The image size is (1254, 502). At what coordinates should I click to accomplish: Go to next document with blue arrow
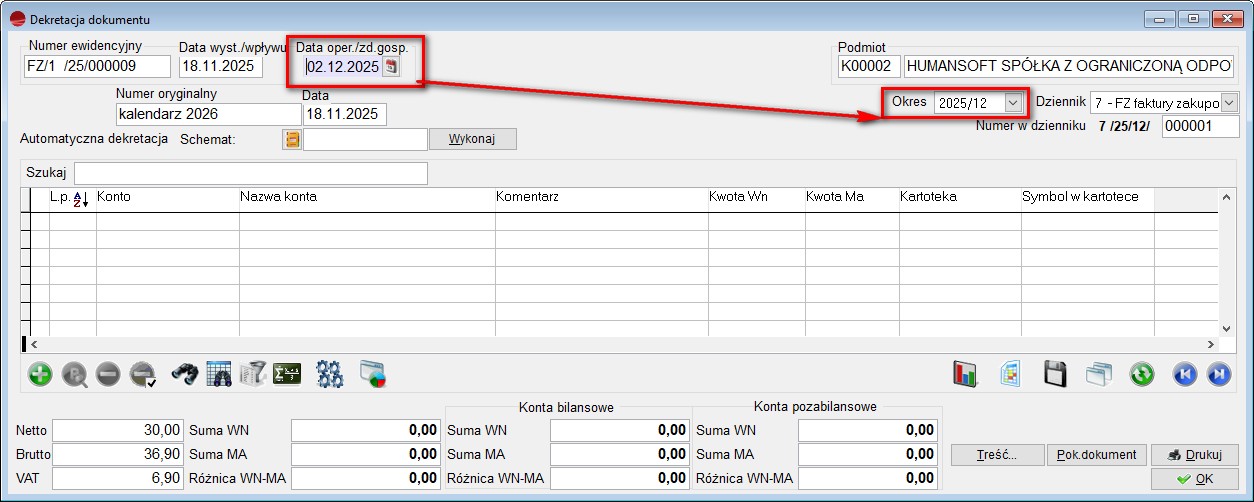pyautogui.click(x=1218, y=375)
